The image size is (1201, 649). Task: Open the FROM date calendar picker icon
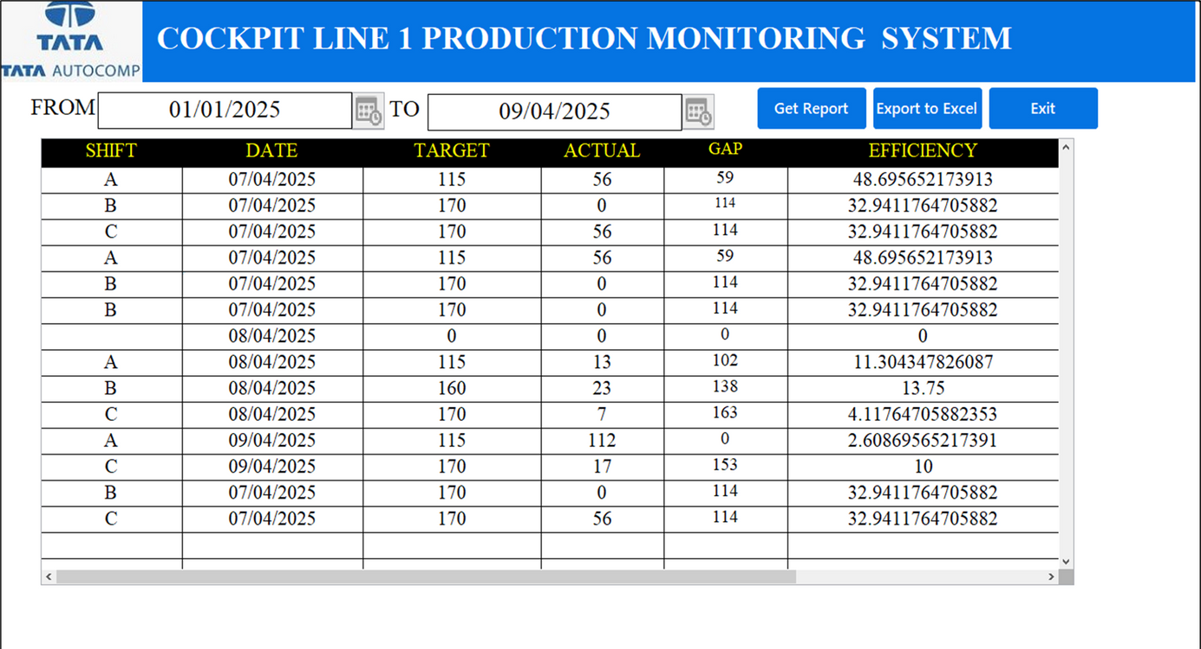click(368, 111)
